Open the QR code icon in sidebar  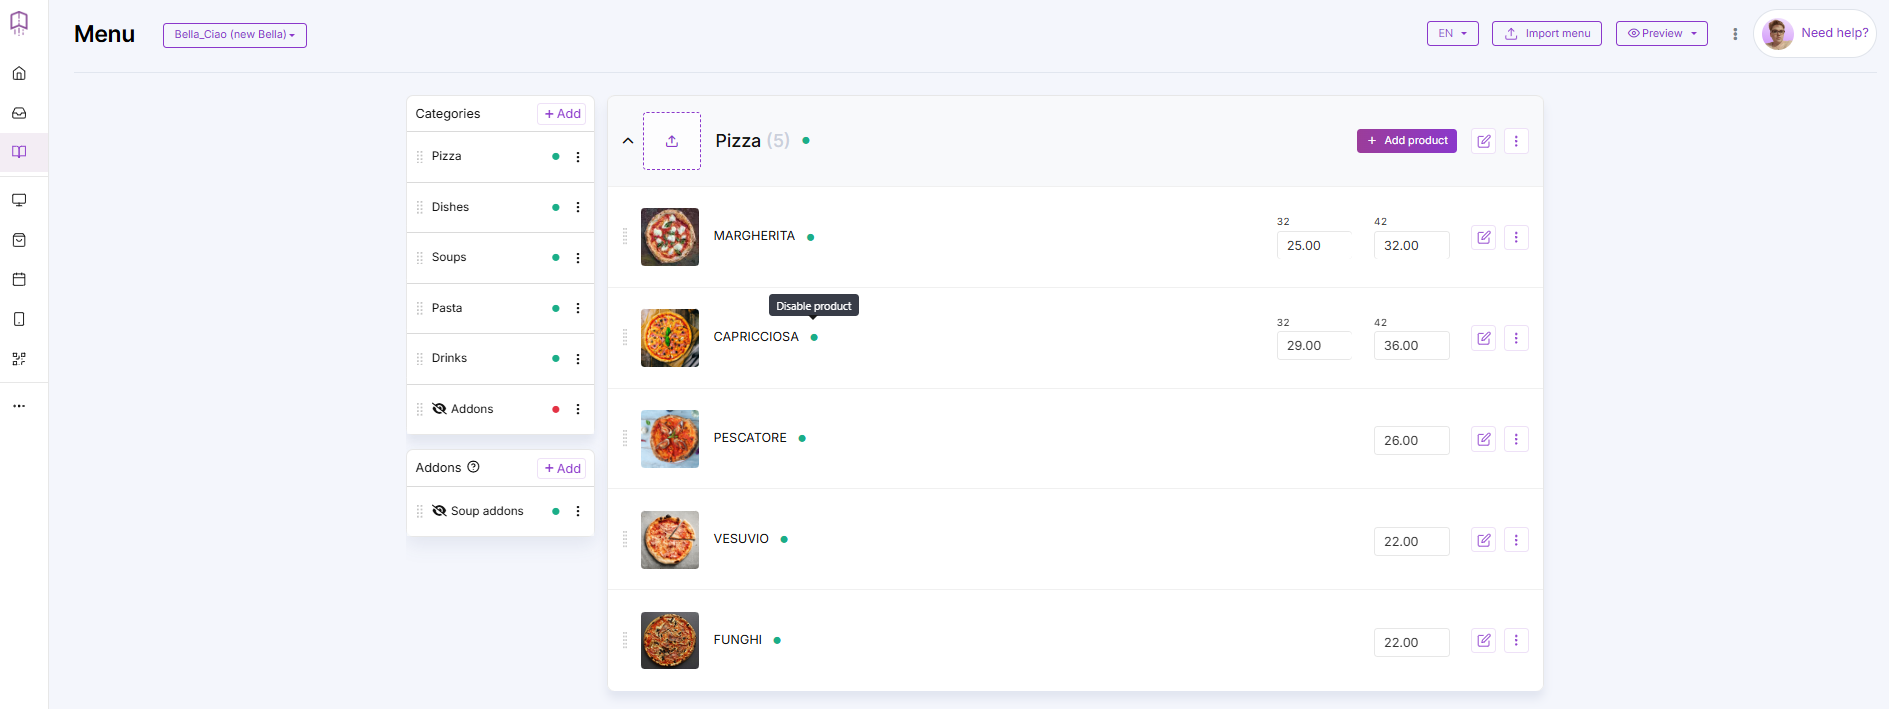coord(18,358)
